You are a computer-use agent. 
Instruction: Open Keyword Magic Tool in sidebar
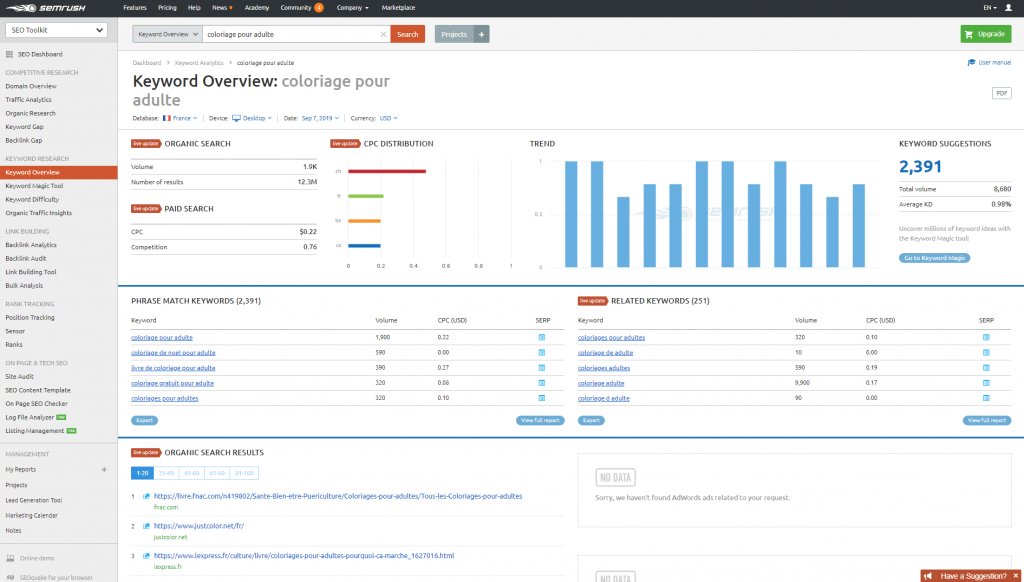[x=35, y=186]
